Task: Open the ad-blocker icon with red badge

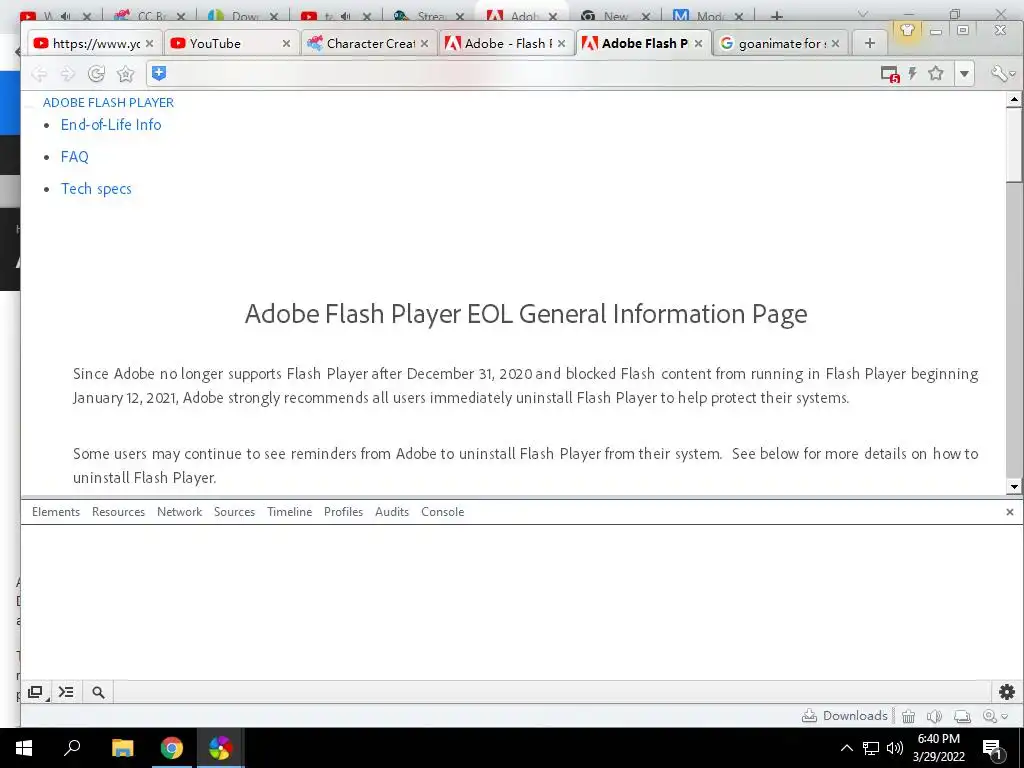Action: (889, 74)
